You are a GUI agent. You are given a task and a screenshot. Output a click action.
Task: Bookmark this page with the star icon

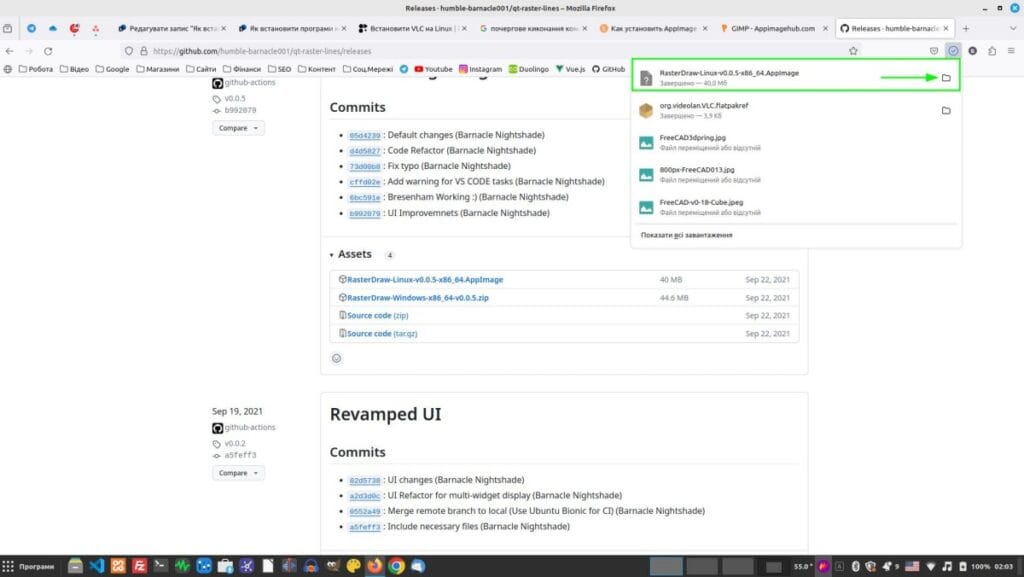tap(854, 51)
